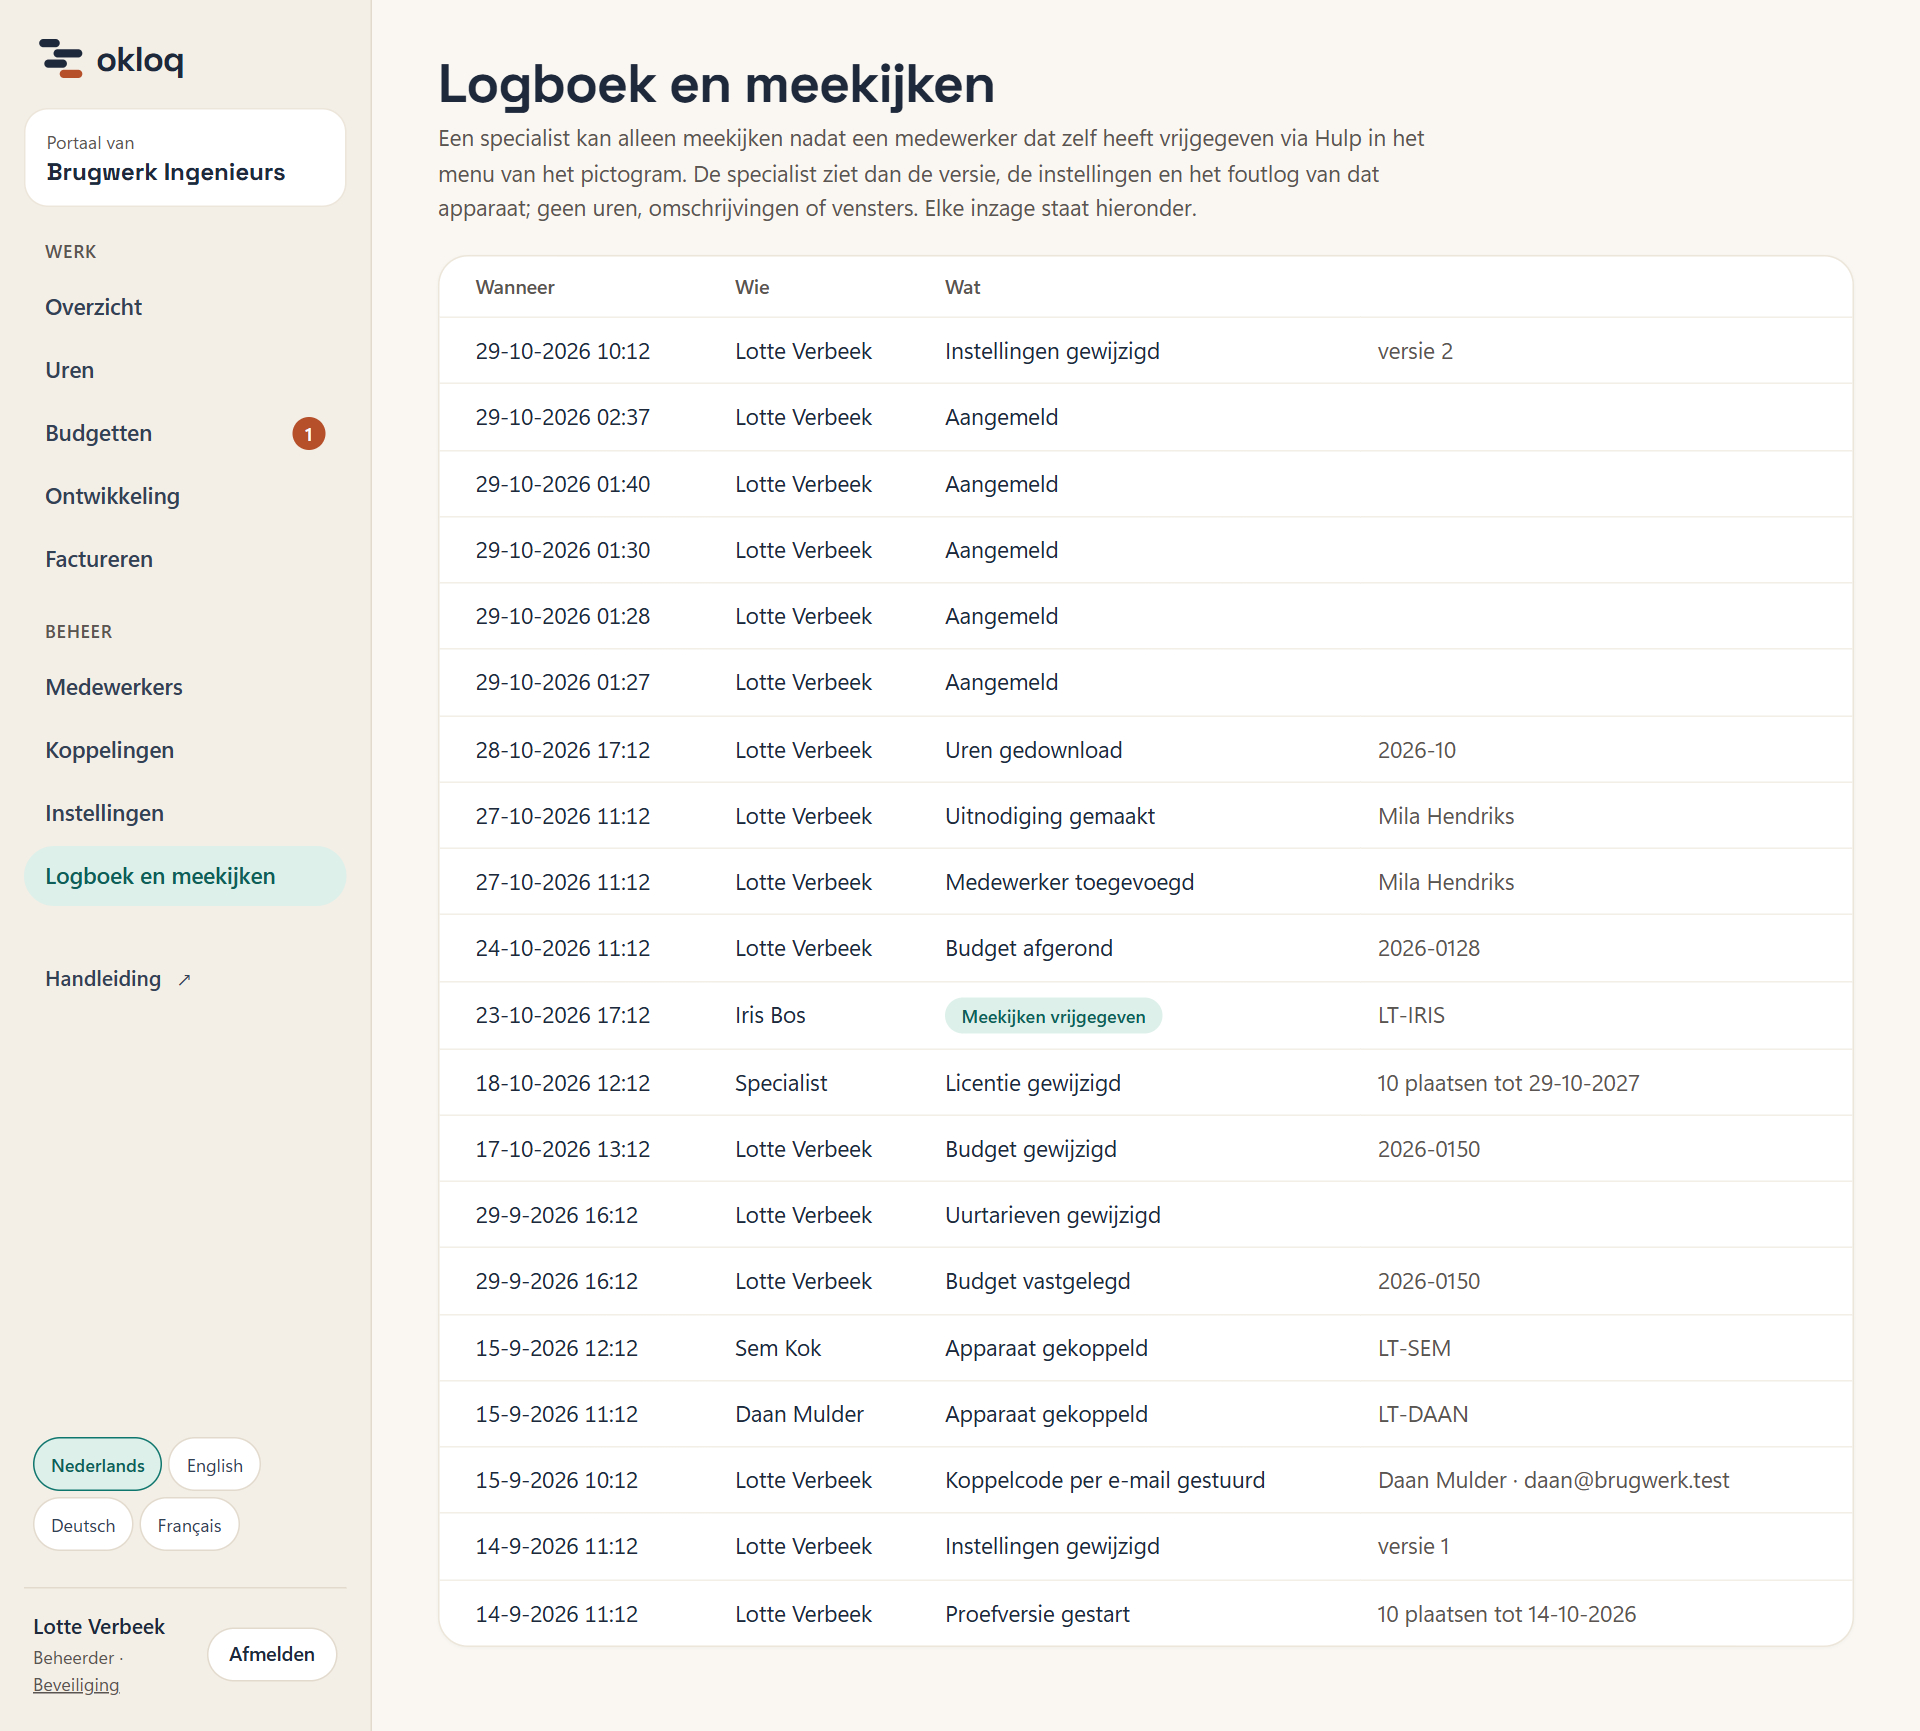The width and height of the screenshot is (1920, 1731).
Task: Open Instellingen in sidebar
Action: pos(104,813)
